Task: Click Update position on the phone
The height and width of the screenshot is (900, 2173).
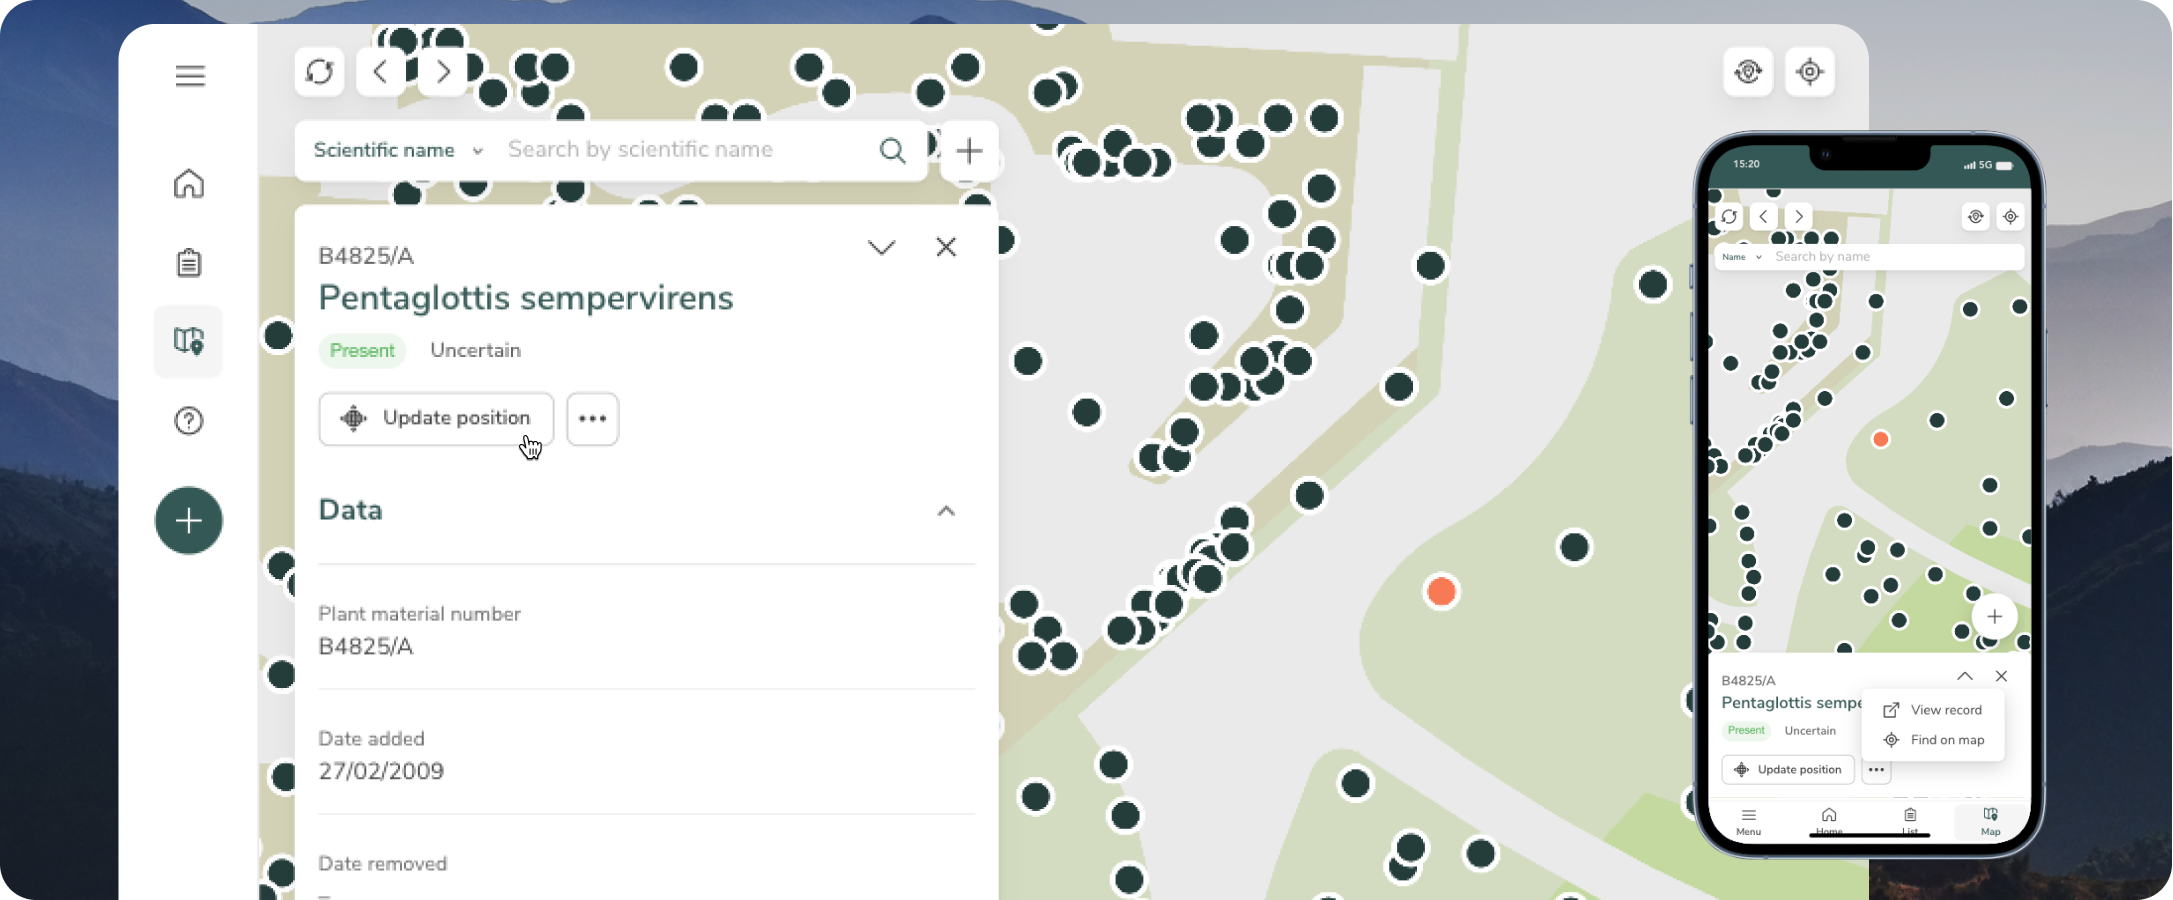Action: pos(1788,770)
